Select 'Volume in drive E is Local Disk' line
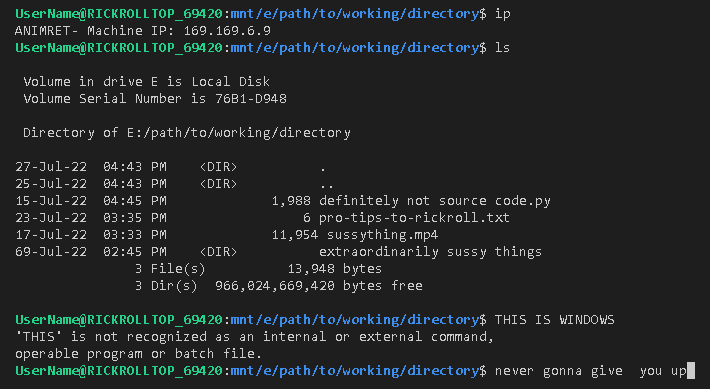This screenshot has width=710, height=389. [x=146, y=82]
